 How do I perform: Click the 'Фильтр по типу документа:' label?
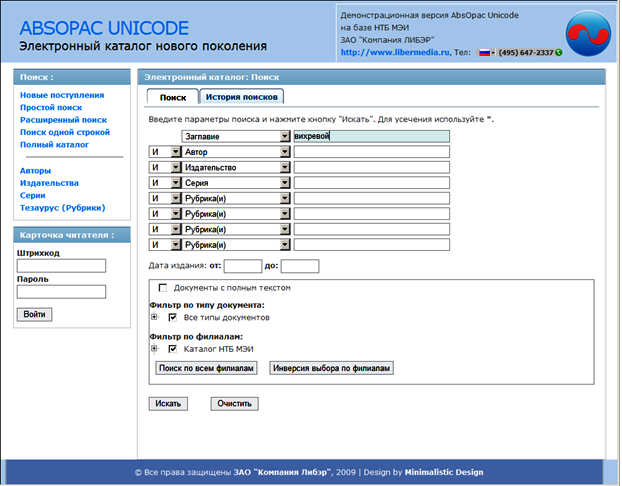pos(207,305)
